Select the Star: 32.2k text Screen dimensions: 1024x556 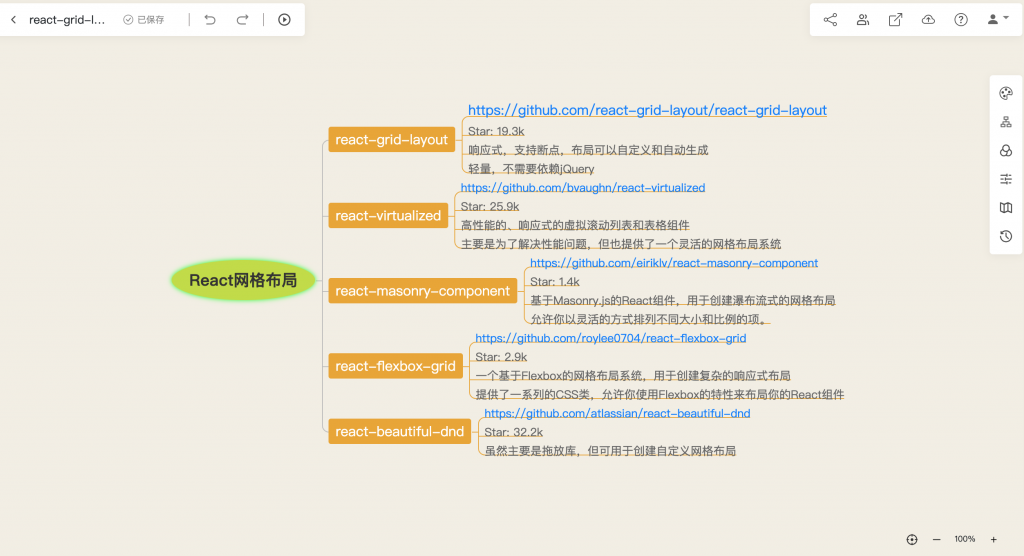coord(513,432)
